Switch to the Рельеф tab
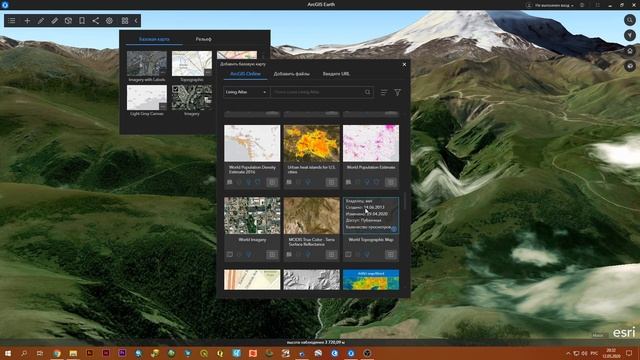Image resolution: width=640 pixels, height=360 pixels. tap(203, 39)
